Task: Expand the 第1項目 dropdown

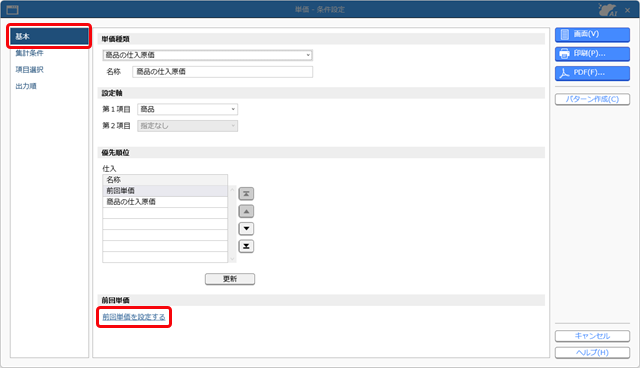Action: (x=187, y=109)
